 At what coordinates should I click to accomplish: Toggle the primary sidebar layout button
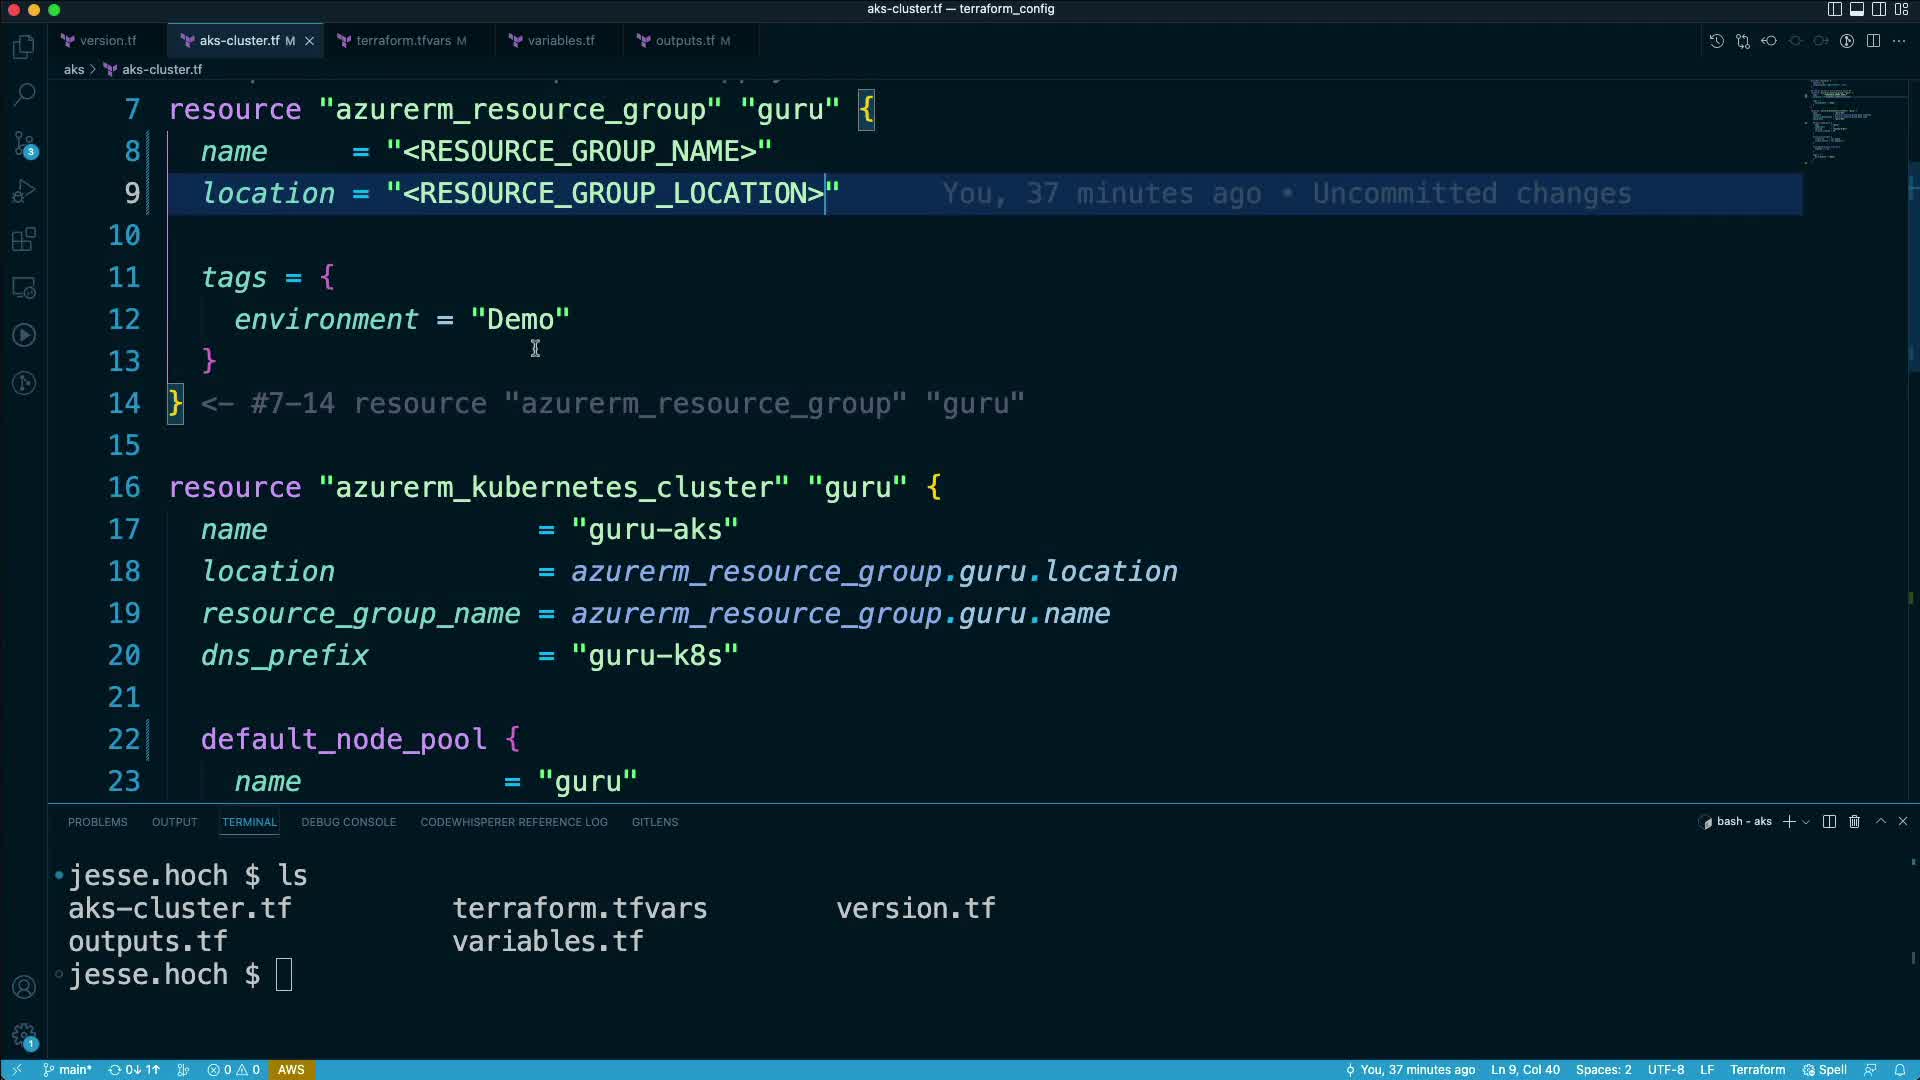point(1834,9)
